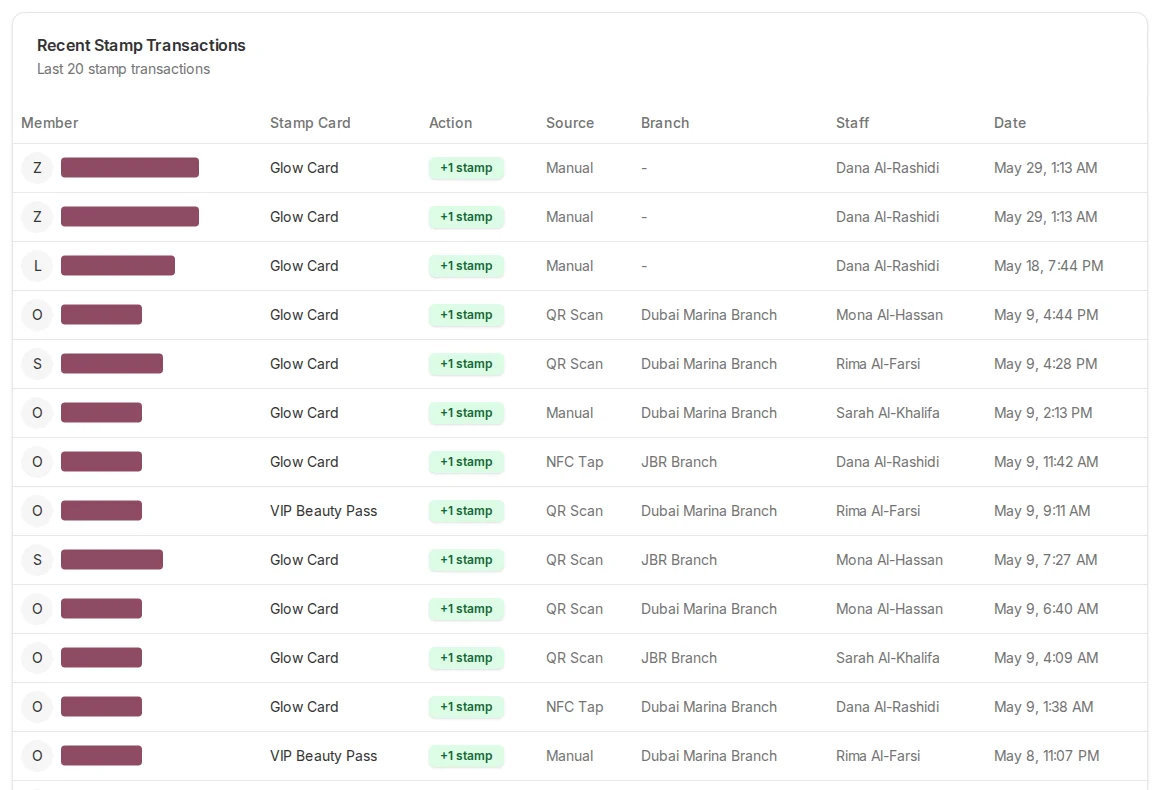Open the L avatar in the May 18 row
Image resolution: width=1160 pixels, height=790 pixels.
pyautogui.click(x=37, y=266)
